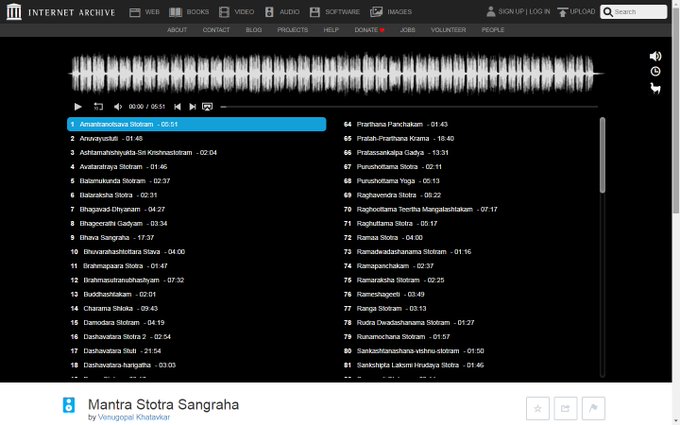Open the Audio section icon

pos(269,12)
